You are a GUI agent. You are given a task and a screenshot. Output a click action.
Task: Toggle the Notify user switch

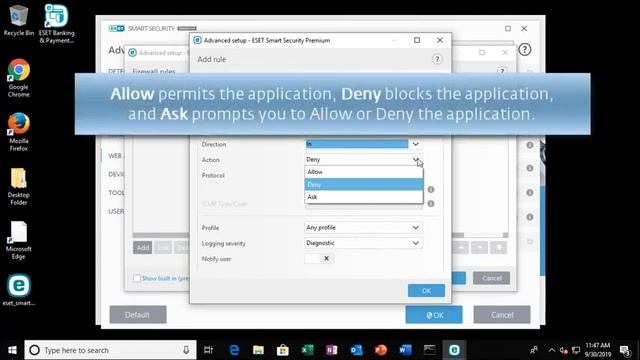coord(319,258)
